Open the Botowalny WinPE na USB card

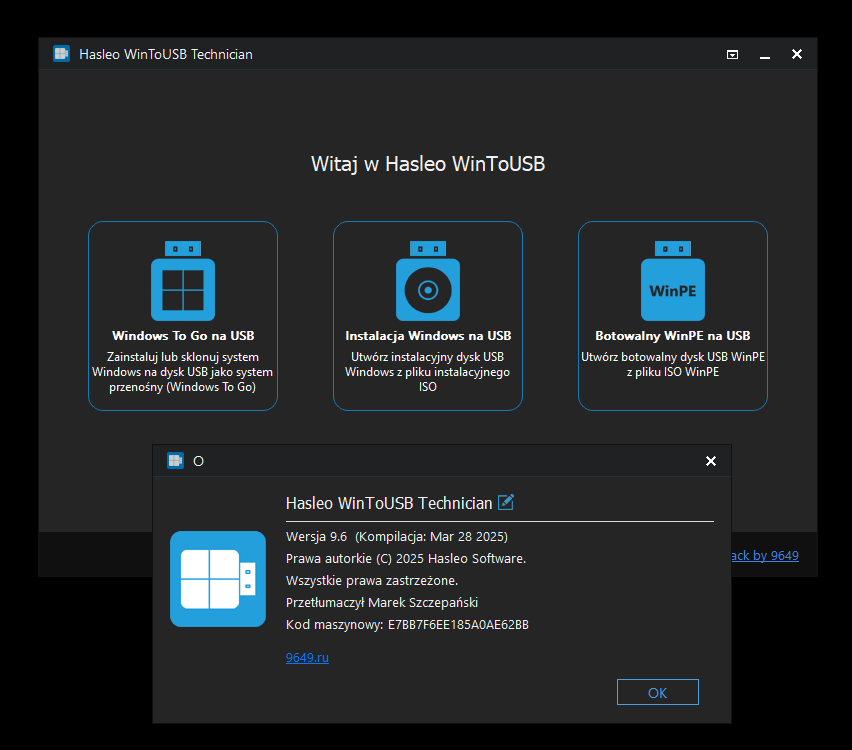(x=673, y=316)
